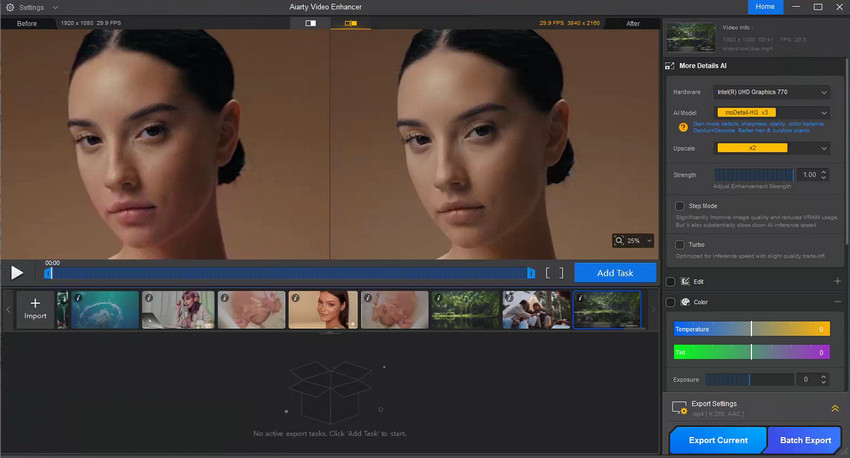Enable the Turbo checkbox
This screenshot has height=458, width=850.
679,244
